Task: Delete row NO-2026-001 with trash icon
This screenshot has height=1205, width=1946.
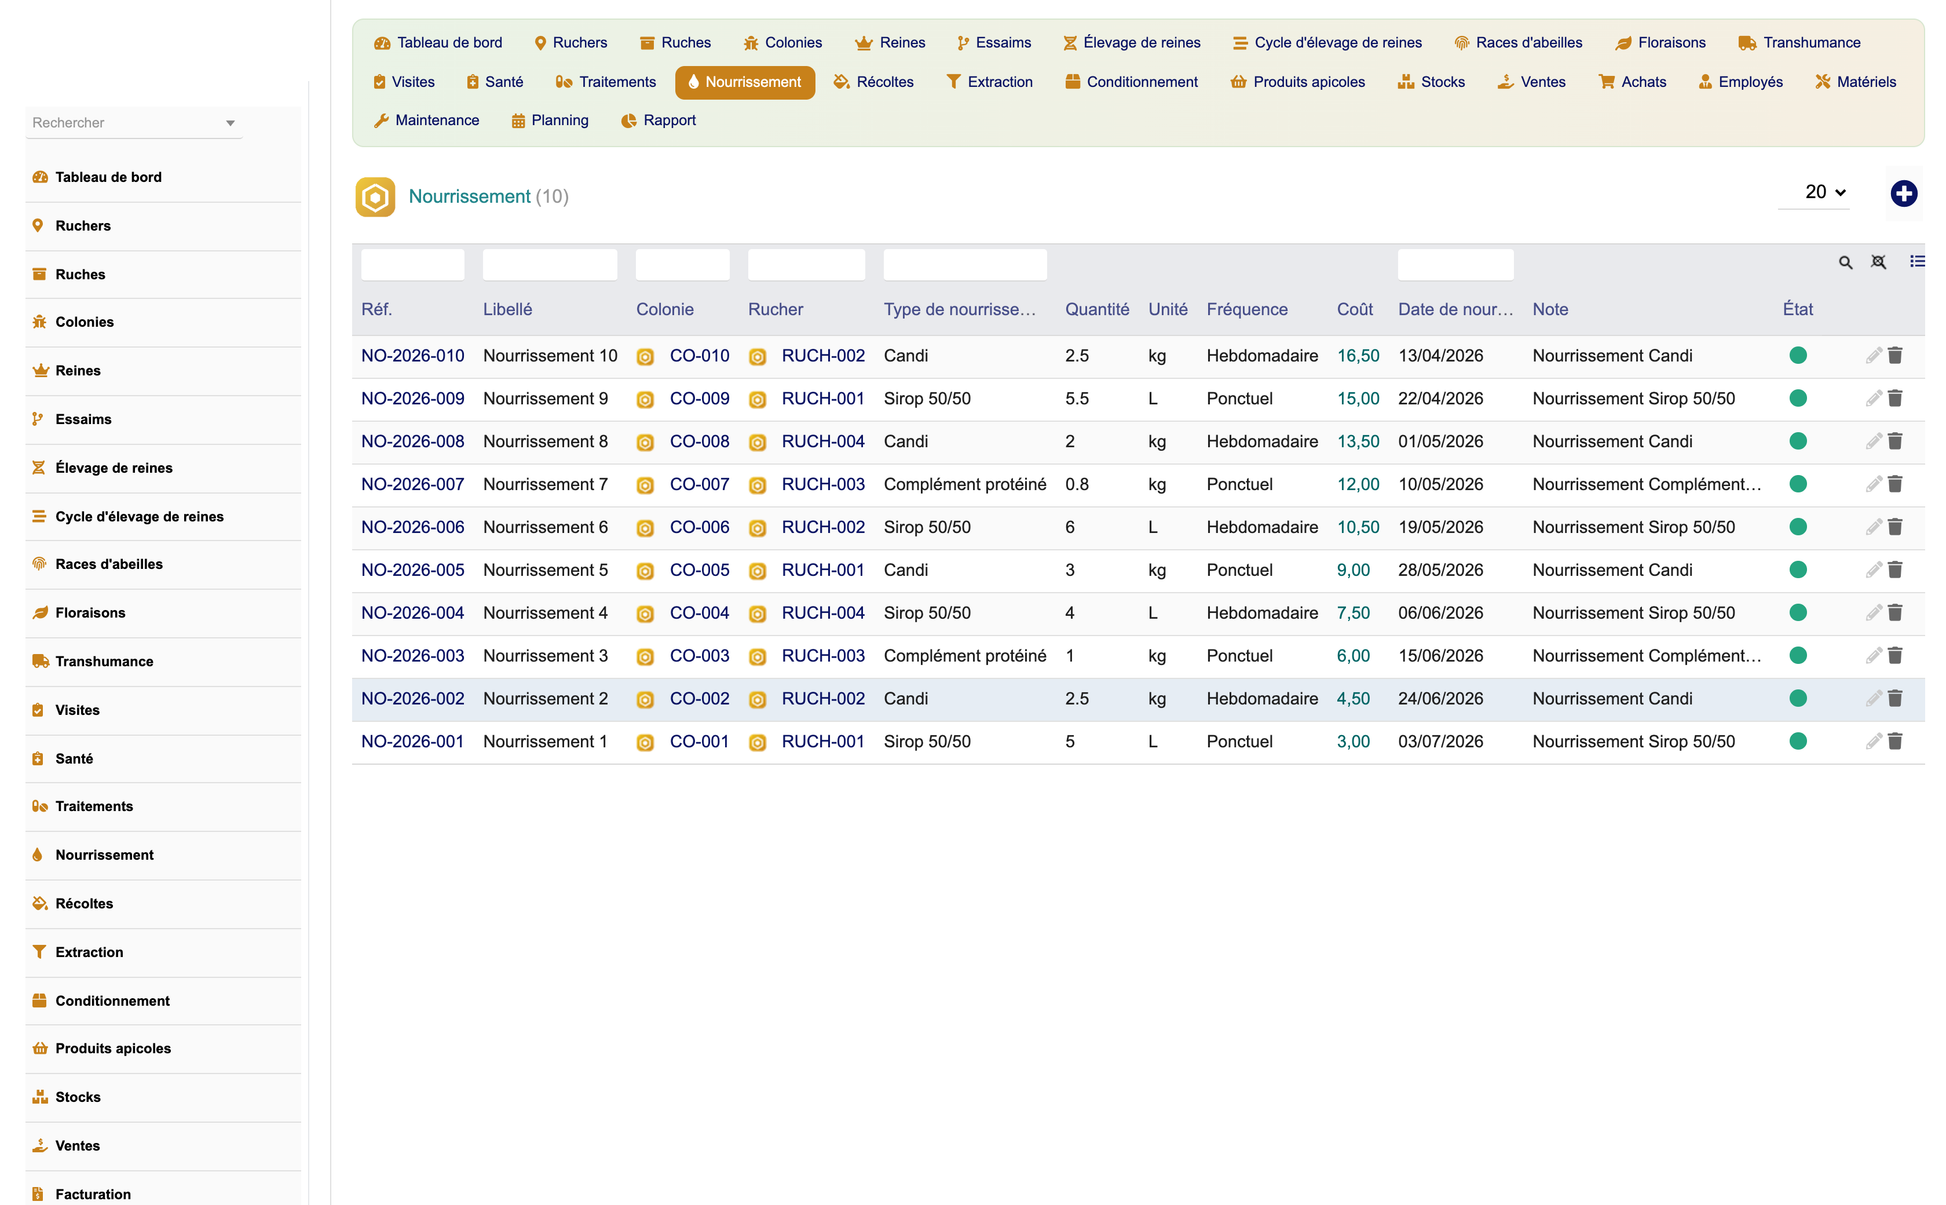Action: 1895,742
